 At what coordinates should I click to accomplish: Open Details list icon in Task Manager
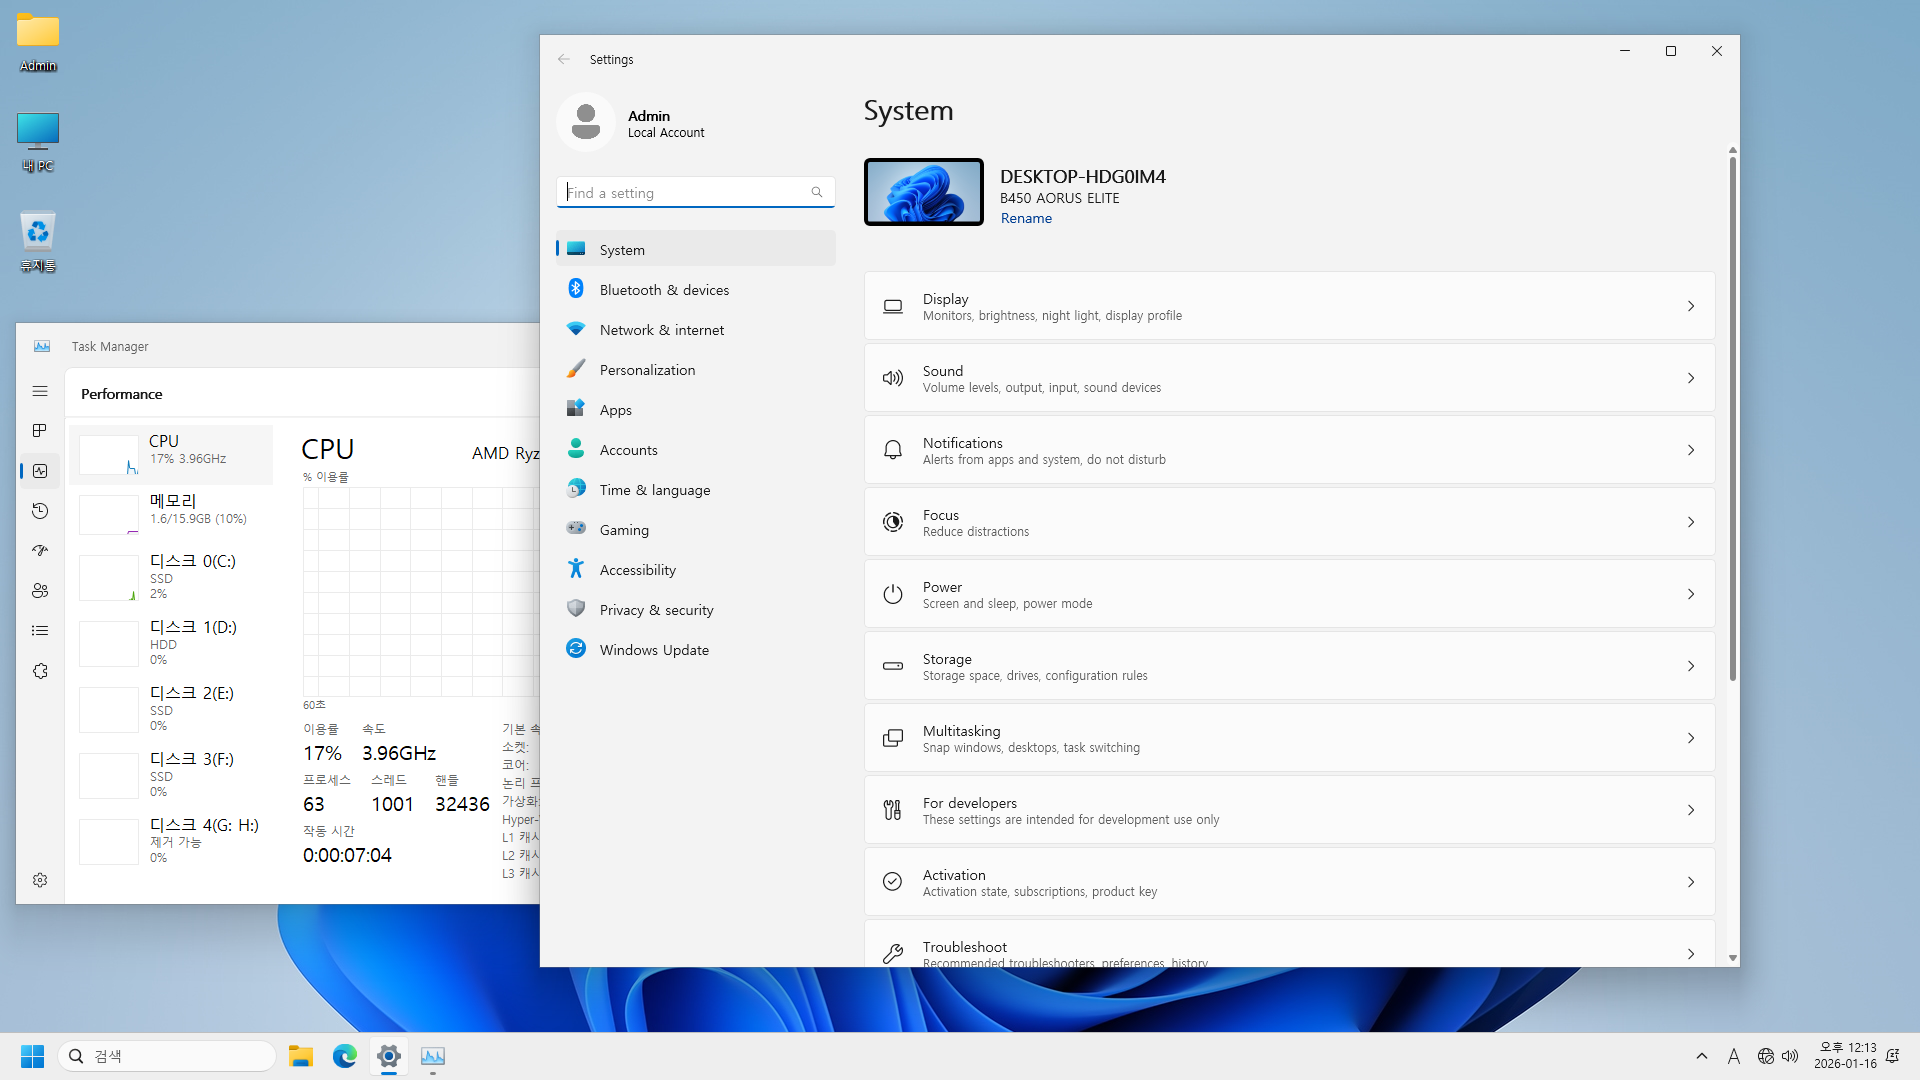coord(40,631)
